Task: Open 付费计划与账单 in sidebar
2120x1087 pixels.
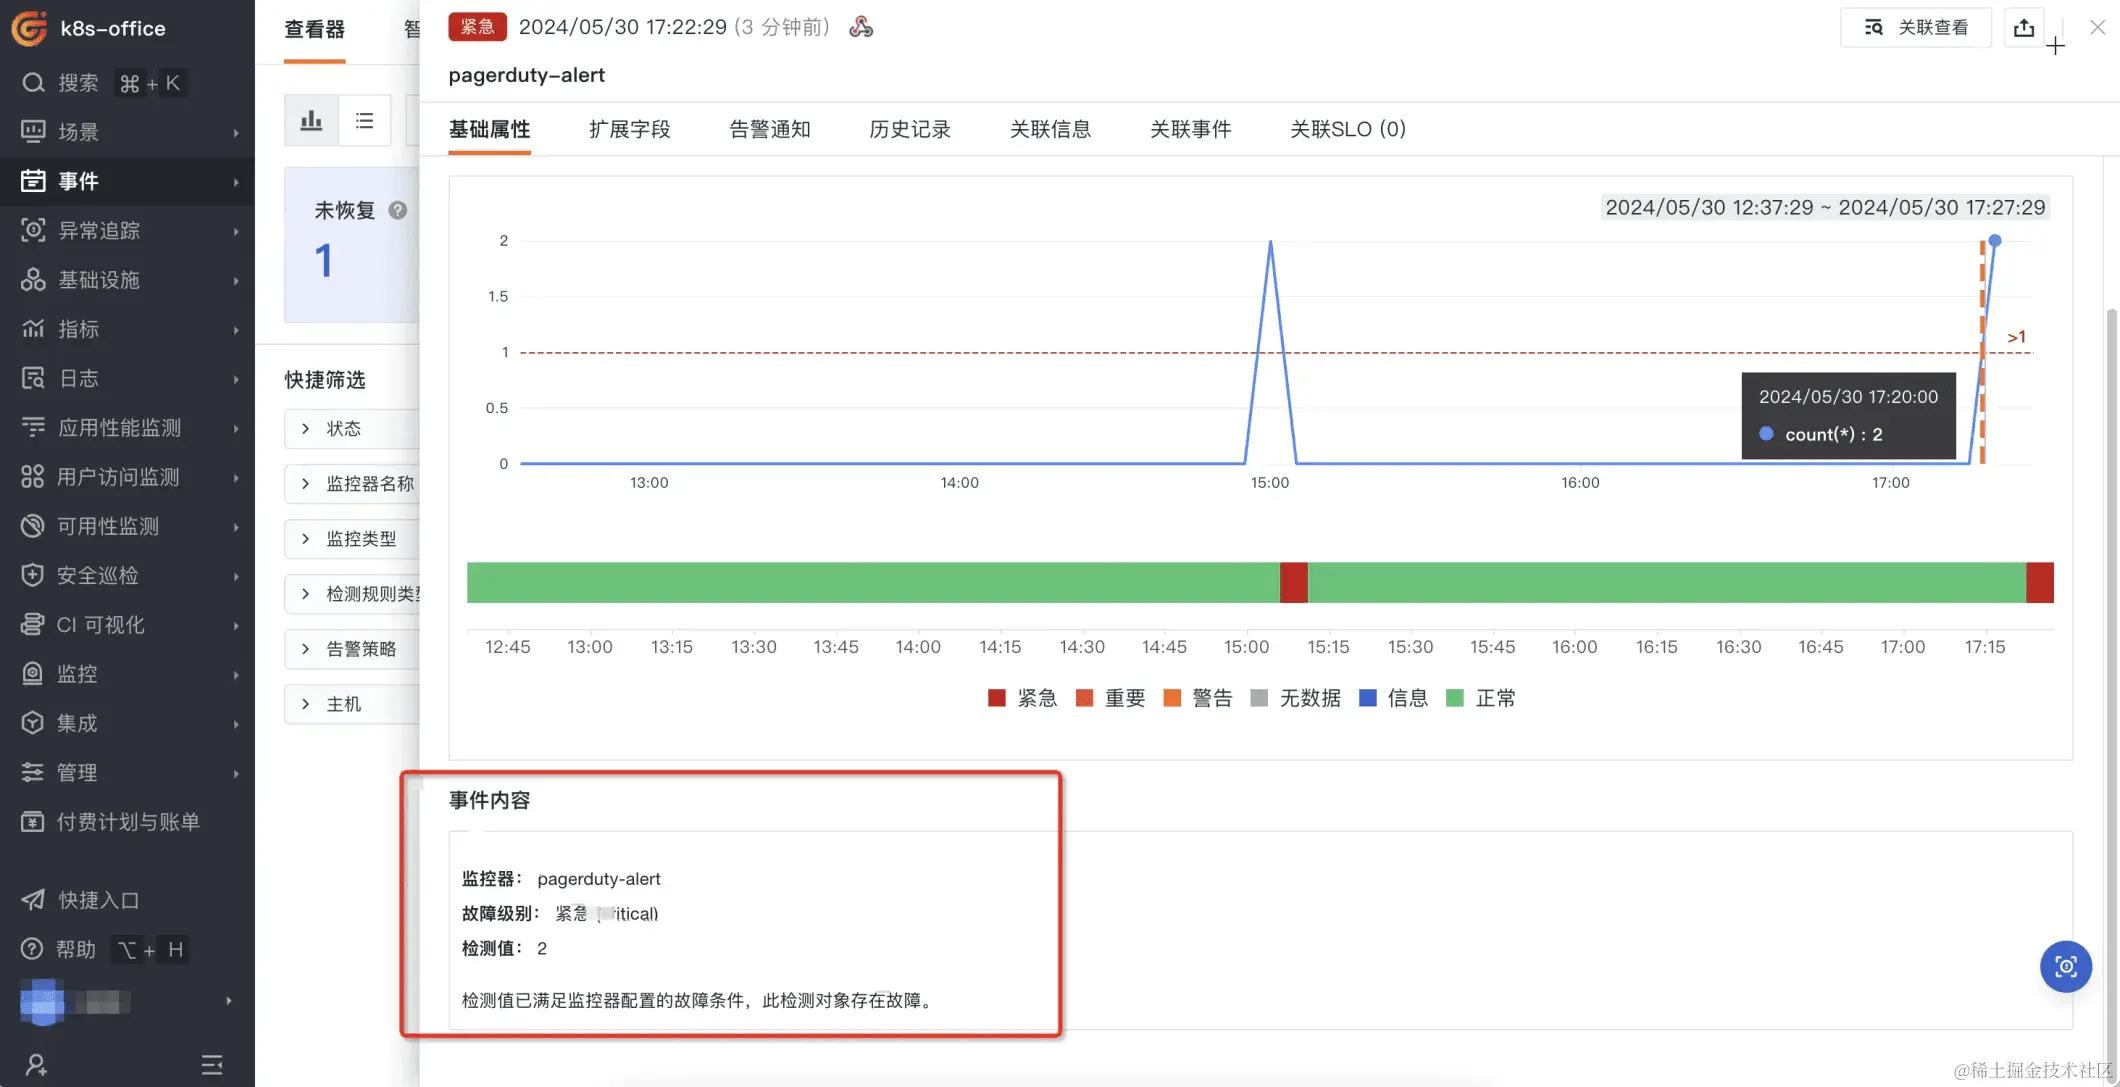Action: click(x=127, y=822)
